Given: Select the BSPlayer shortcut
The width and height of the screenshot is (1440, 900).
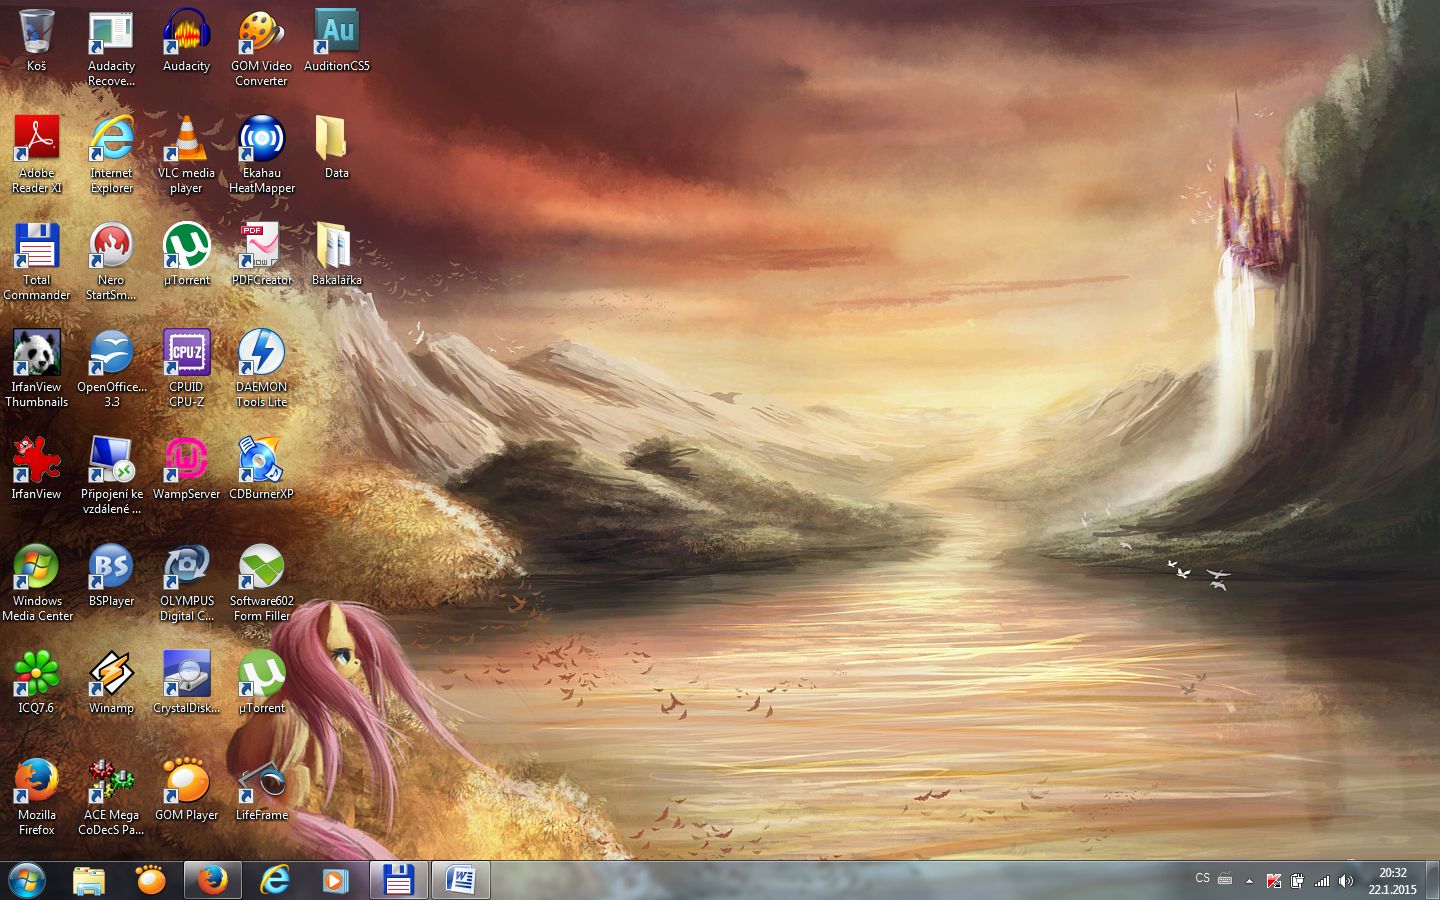Looking at the screenshot, I should [x=111, y=576].
